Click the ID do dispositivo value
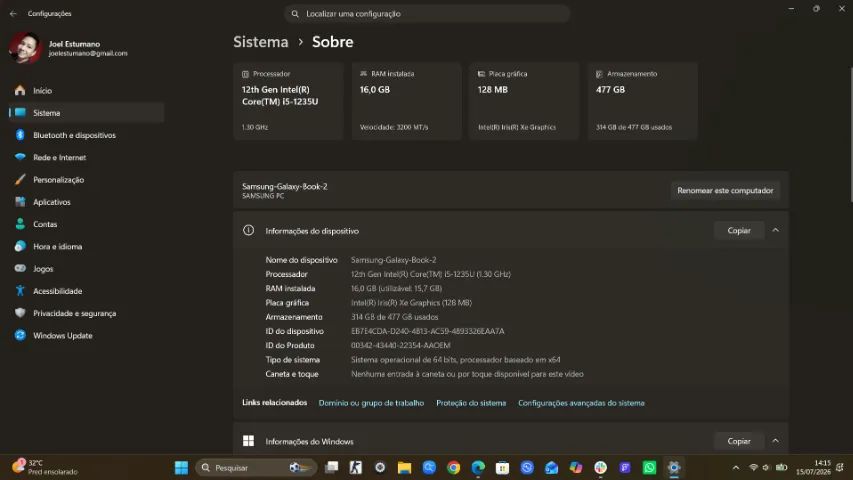This screenshot has width=853, height=480. click(x=428, y=331)
